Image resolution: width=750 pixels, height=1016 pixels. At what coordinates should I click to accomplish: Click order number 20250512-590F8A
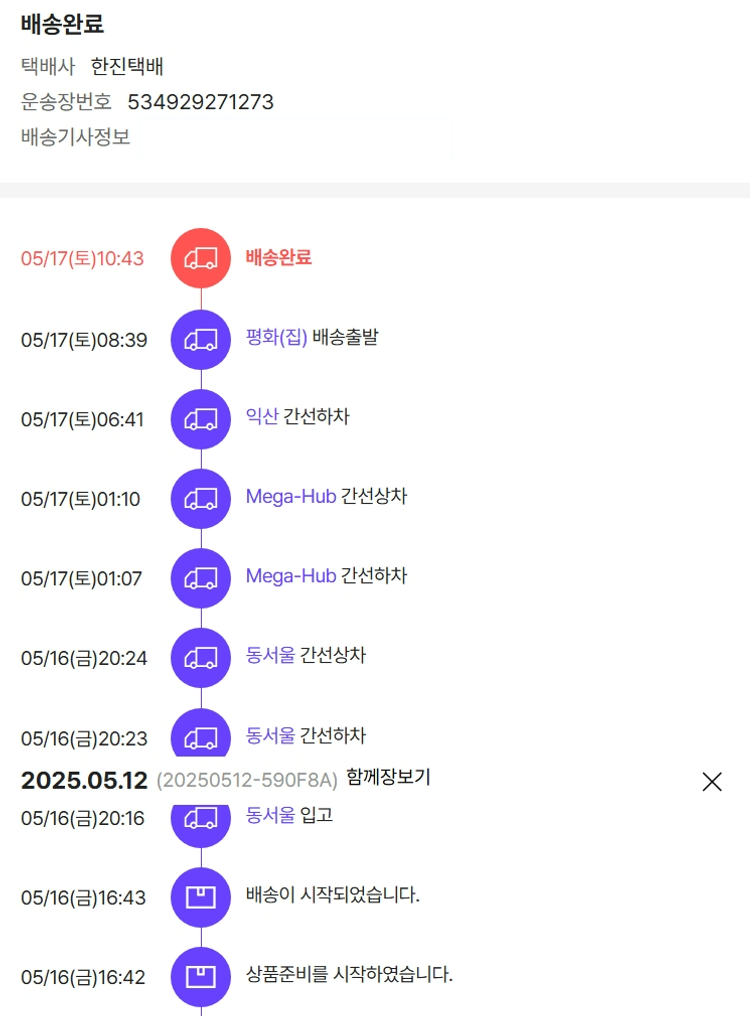pos(247,781)
